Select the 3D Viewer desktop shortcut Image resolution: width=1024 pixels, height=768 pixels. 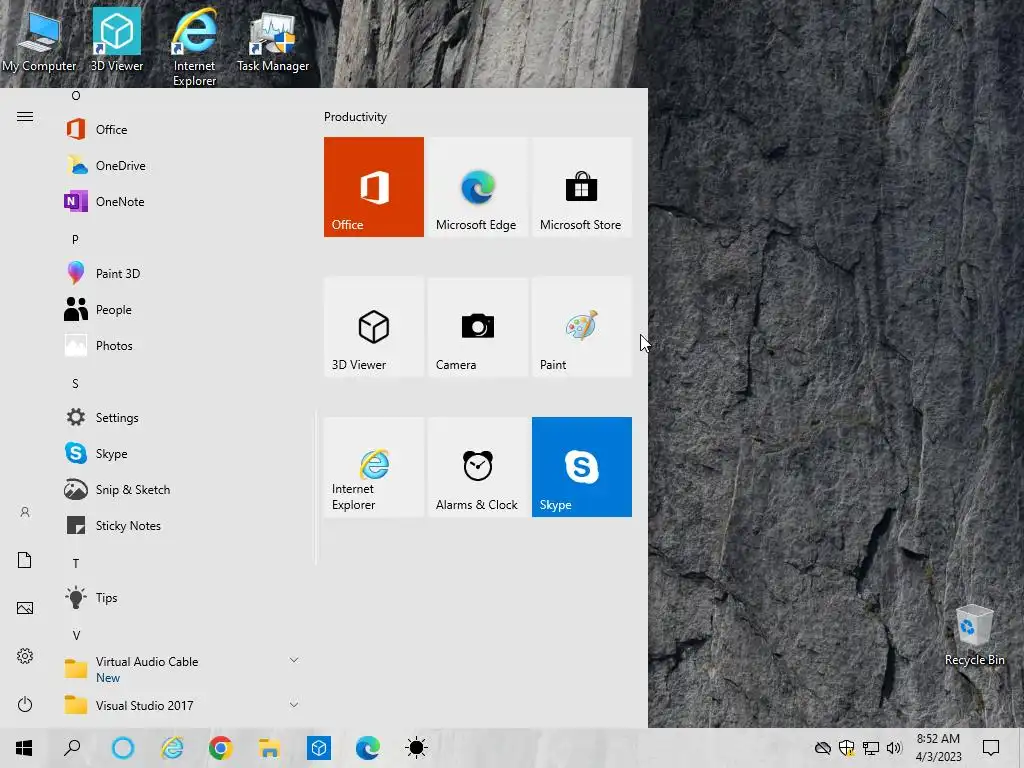[117, 39]
